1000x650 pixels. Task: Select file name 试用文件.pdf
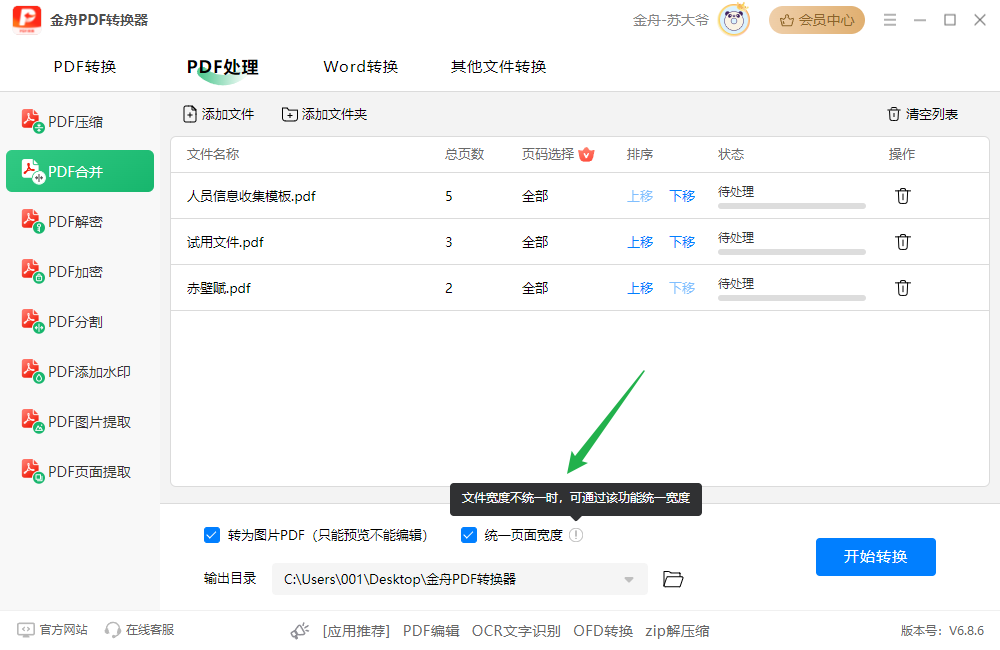[x=225, y=242]
